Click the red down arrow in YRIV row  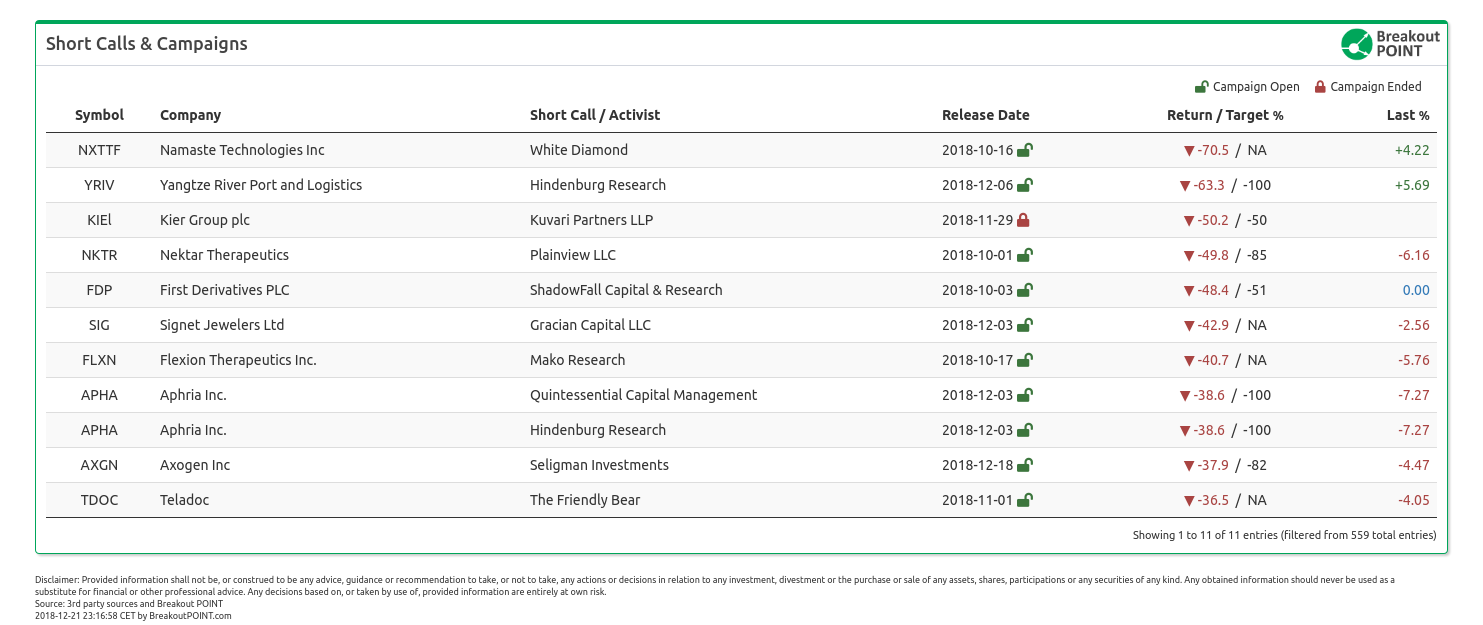[x=1185, y=186]
